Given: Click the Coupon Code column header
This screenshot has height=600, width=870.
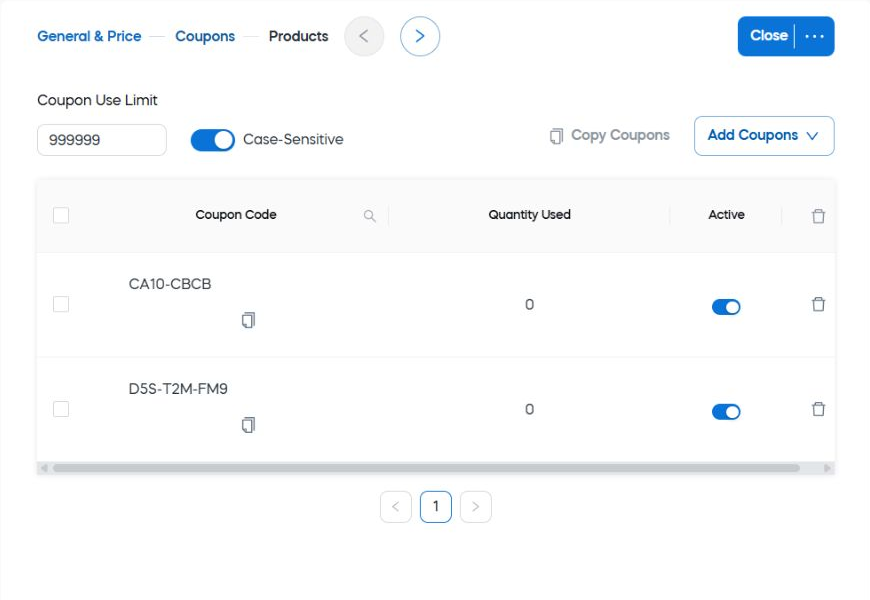Looking at the screenshot, I should tap(236, 215).
